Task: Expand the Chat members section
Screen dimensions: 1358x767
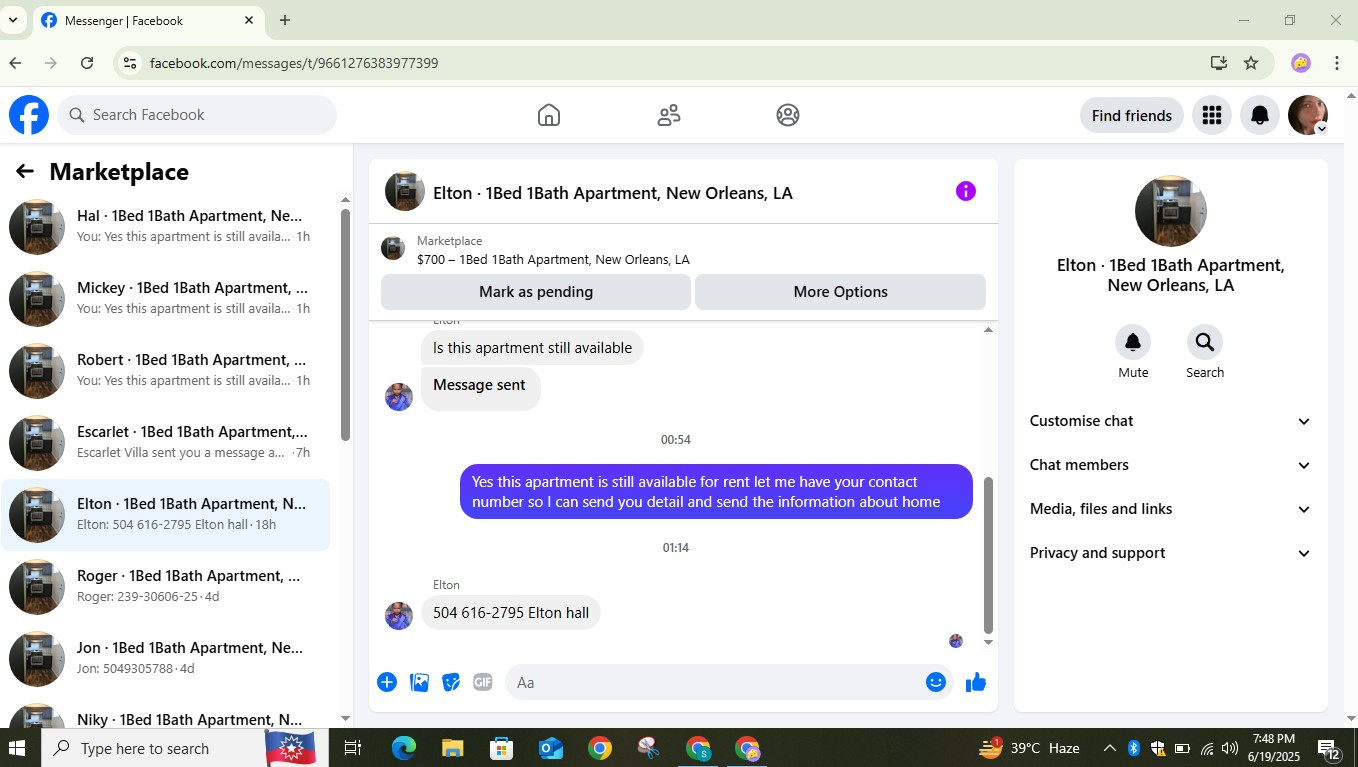Action: [x=1171, y=465]
